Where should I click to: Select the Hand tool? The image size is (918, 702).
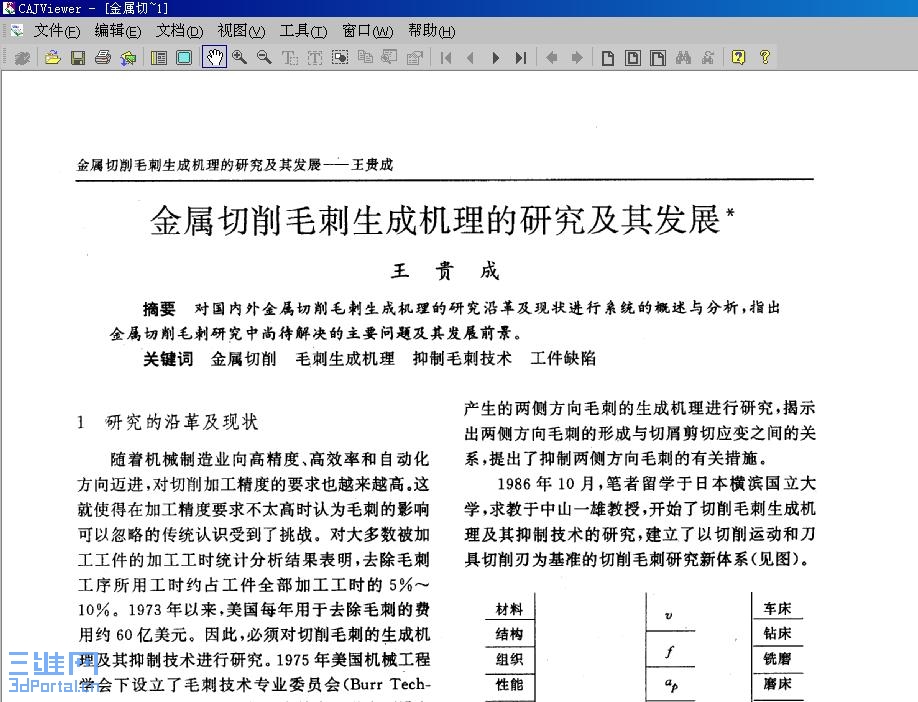(214, 57)
